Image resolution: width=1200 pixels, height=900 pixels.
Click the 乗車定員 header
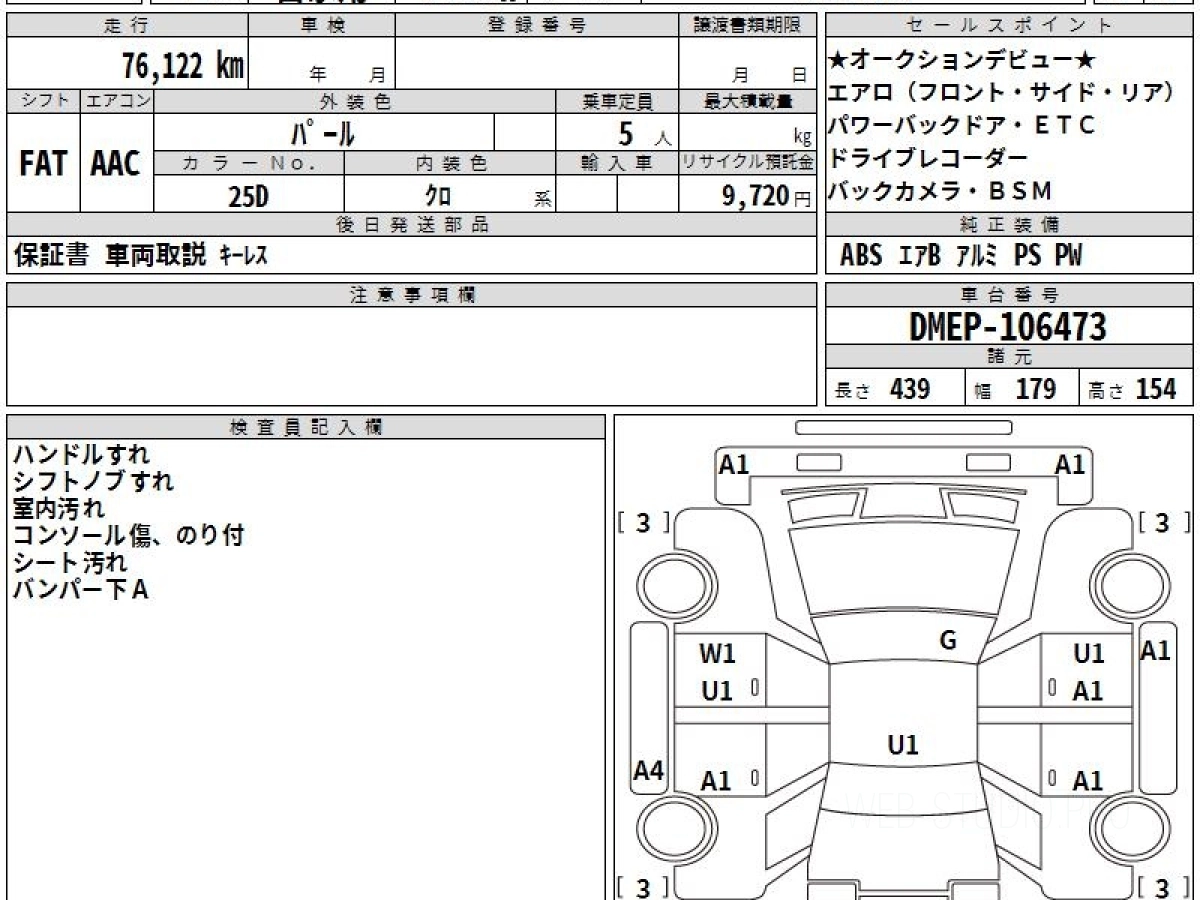pyautogui.click(x=617, y=101)
